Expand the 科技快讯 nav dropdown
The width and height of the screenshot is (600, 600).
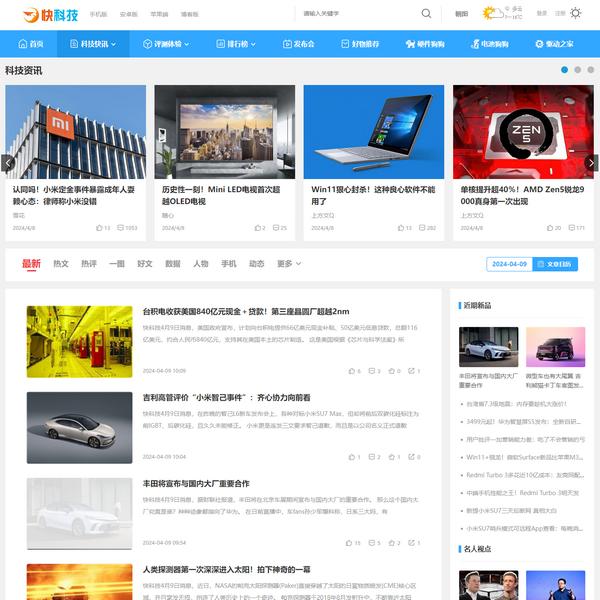(92, 44)
